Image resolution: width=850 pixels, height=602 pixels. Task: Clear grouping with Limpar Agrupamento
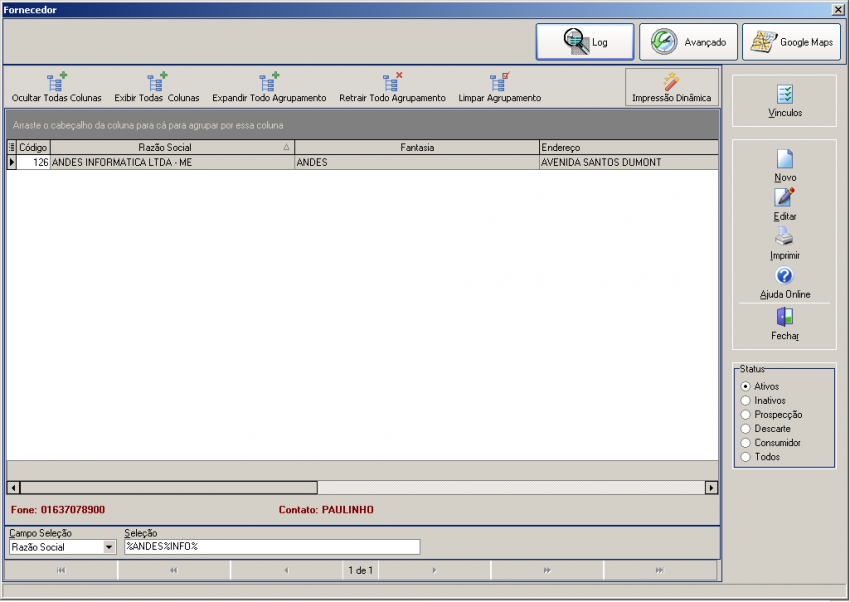coord(499,82)
